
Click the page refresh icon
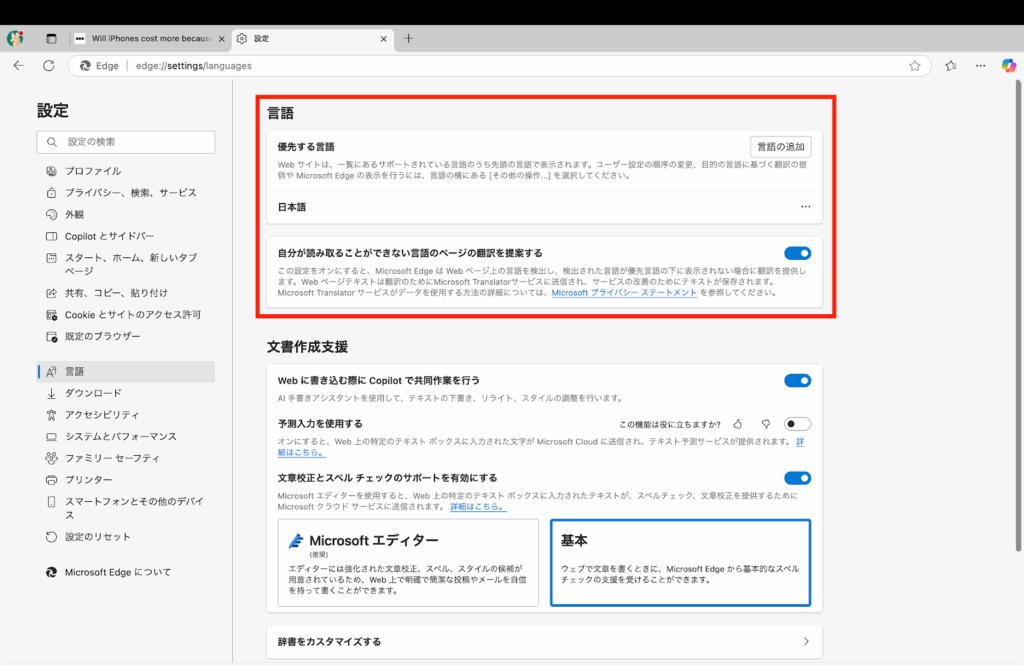pos(48,66)
